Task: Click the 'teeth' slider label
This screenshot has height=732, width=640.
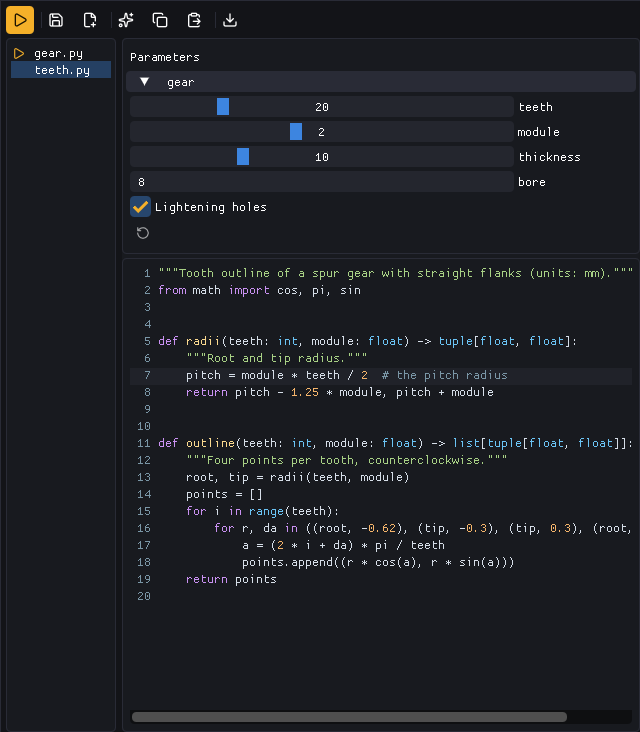Action: [x=535, y=107]
